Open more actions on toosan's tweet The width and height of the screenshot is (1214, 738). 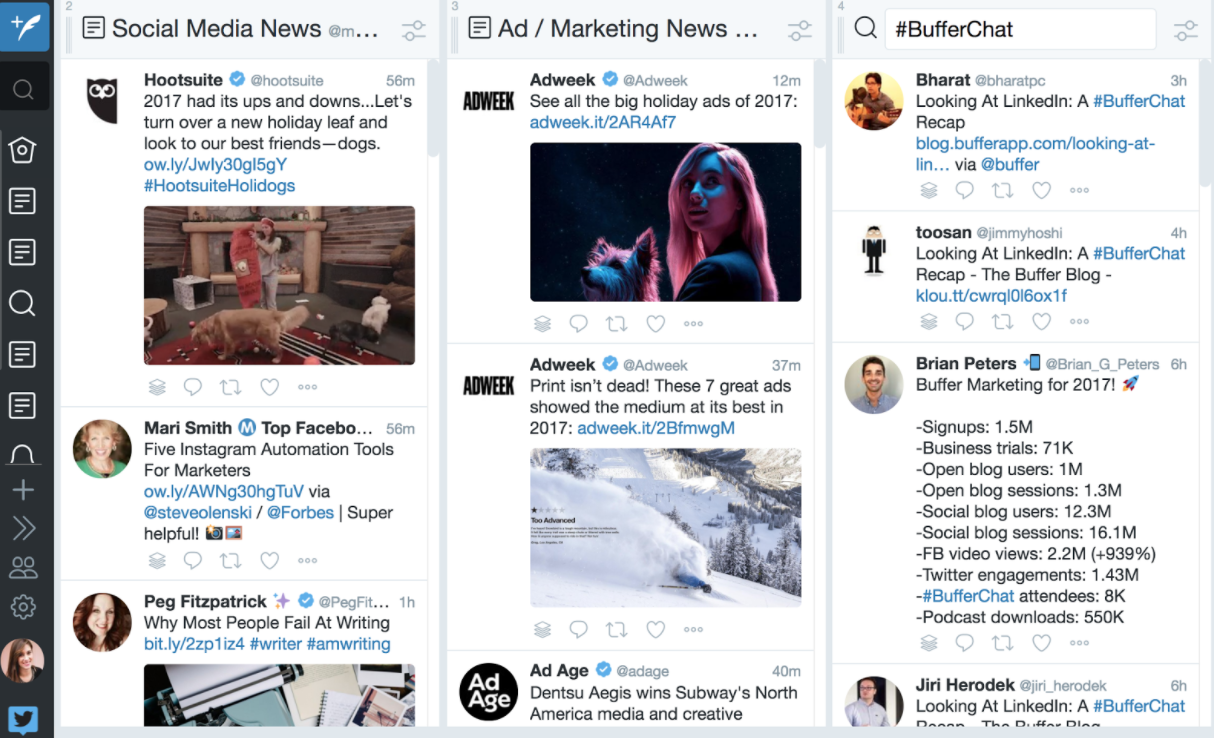click(1079, 322)
